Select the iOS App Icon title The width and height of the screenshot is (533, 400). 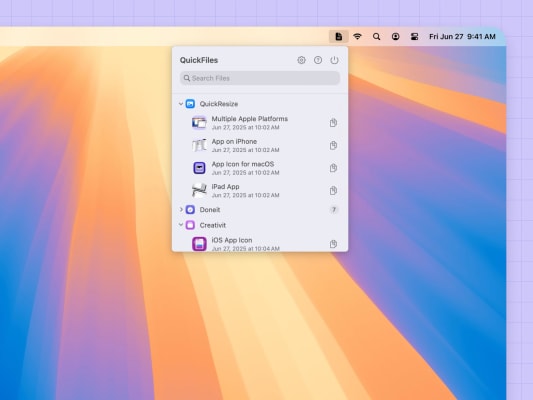pyautogui.click(x=232, y=240)
